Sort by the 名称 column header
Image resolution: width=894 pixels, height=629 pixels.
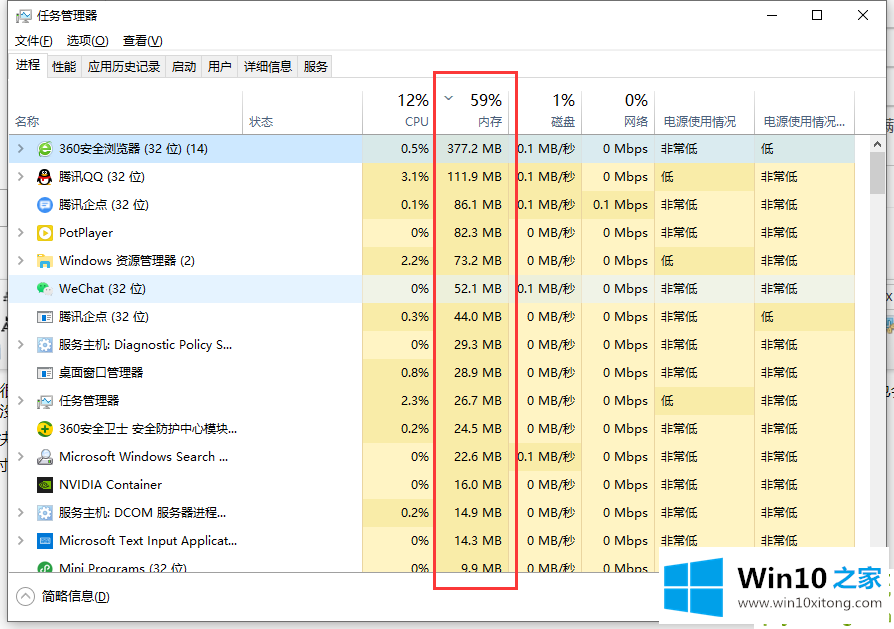[x=125, y=112]
